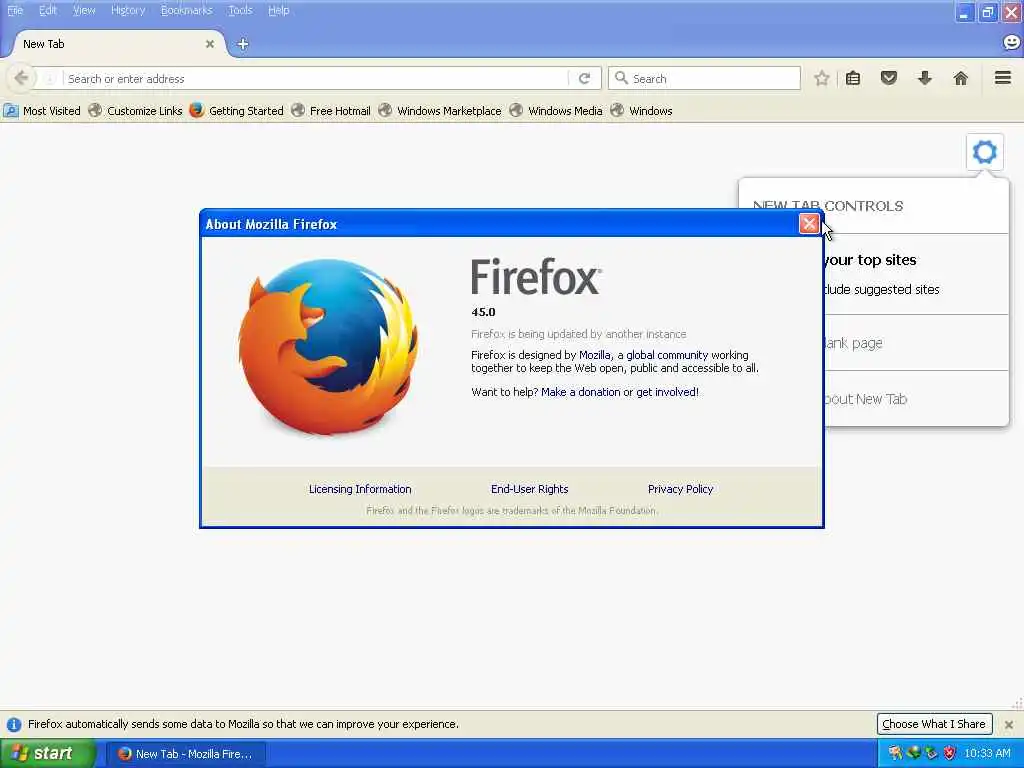Open Windows Marketplace bookmark
The width and height of the screenshot is (1024, 768).
pyautogui.click(x=440, y=111)
